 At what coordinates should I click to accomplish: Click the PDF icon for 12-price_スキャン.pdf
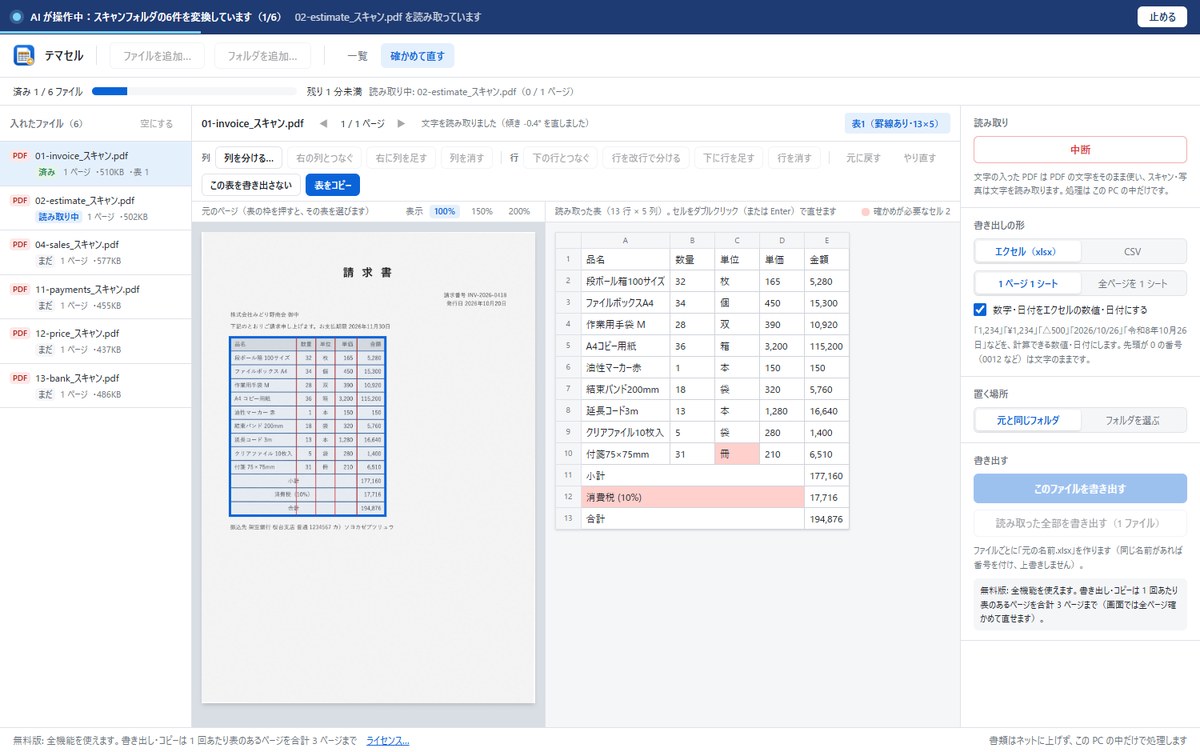point(19,334)
